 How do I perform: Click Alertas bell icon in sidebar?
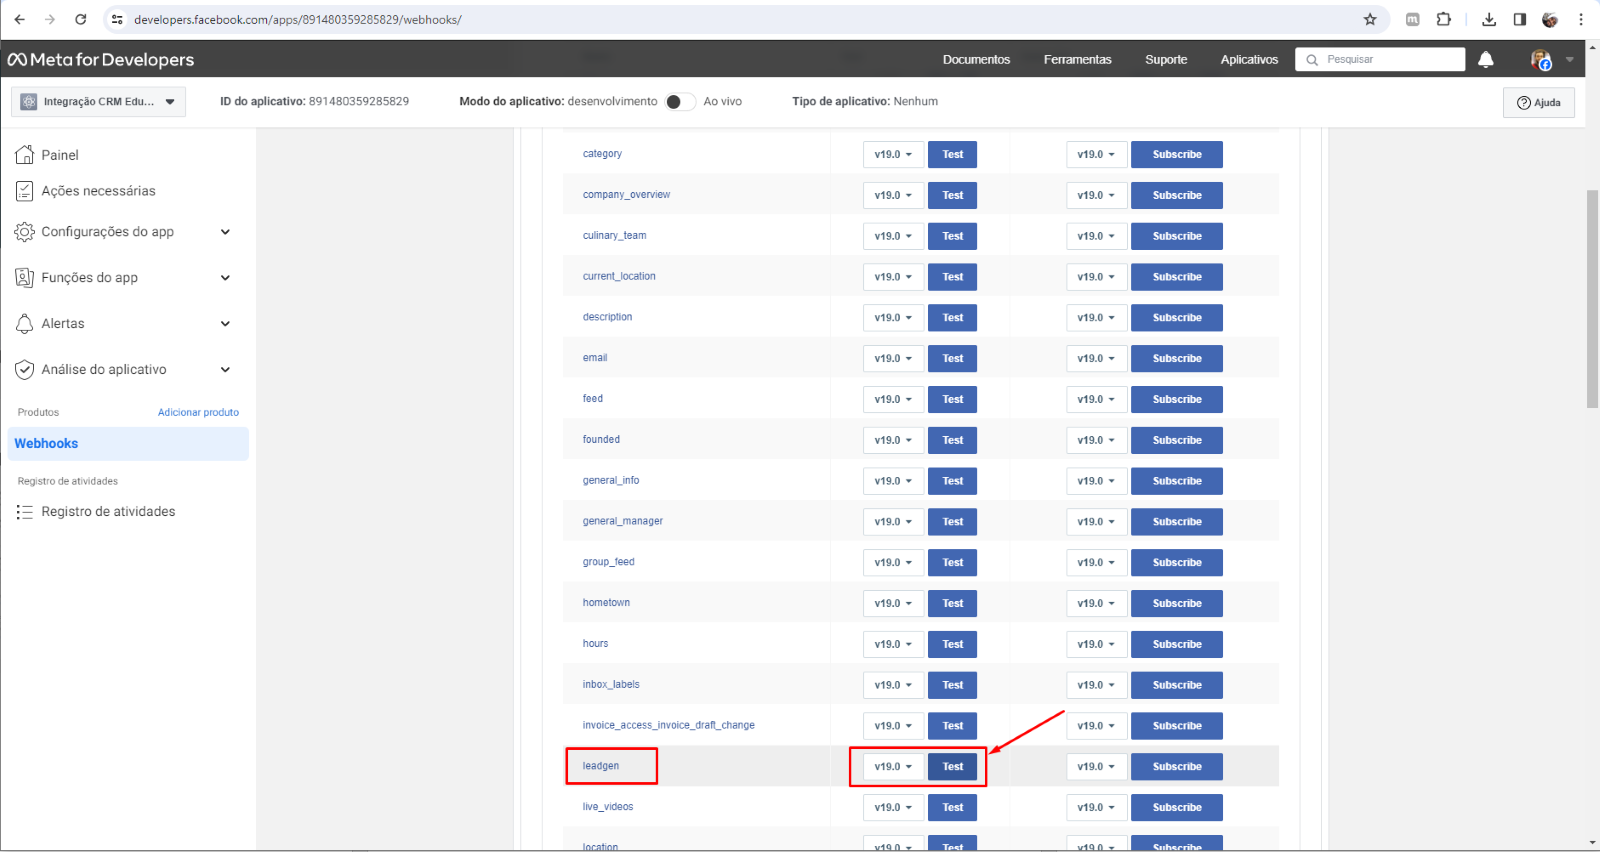(25, 324)
